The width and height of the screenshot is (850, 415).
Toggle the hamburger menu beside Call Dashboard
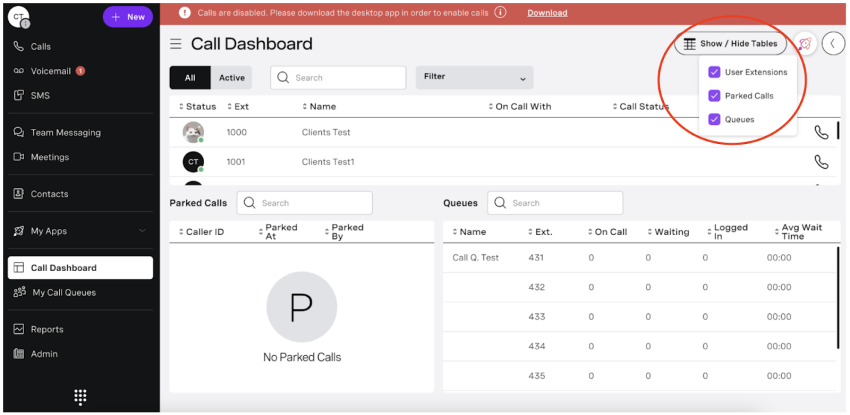pos(176,44)
